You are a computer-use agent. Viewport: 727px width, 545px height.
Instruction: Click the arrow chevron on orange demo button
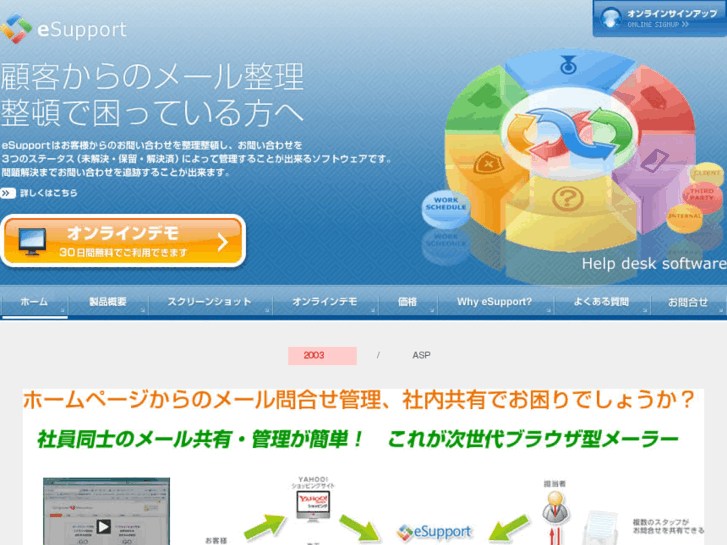tap(223, 242)
